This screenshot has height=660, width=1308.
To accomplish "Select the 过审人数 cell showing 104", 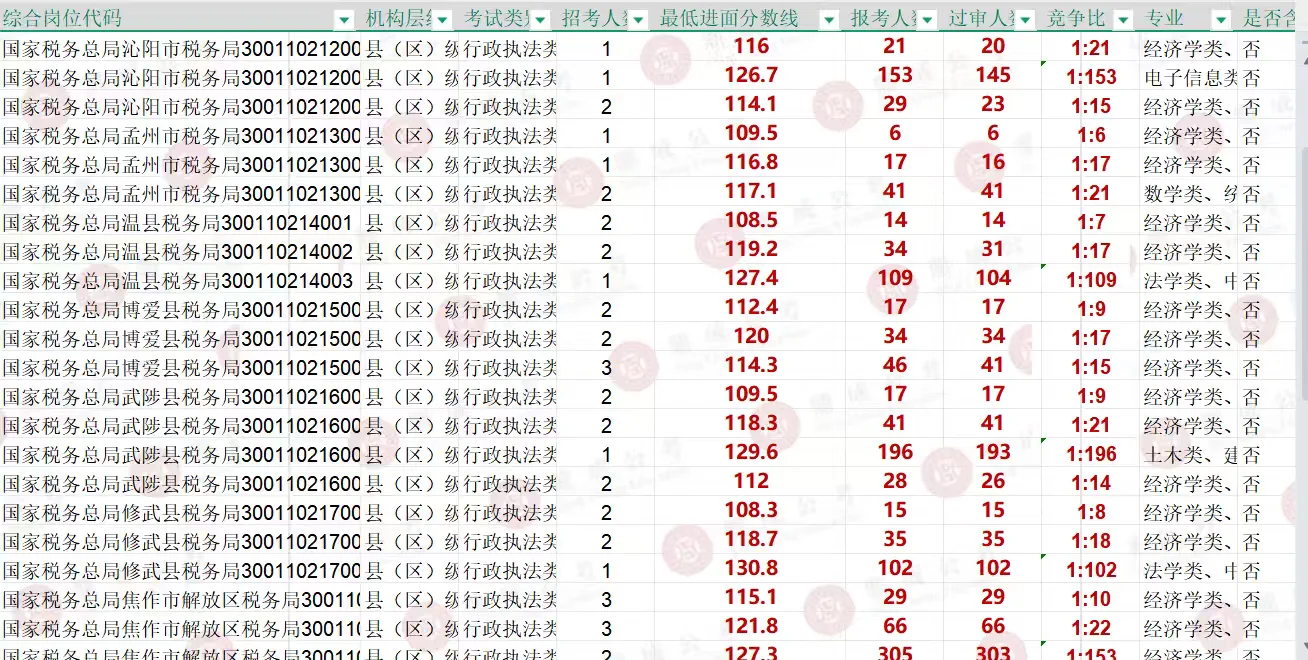I will [x=993, y=278].
